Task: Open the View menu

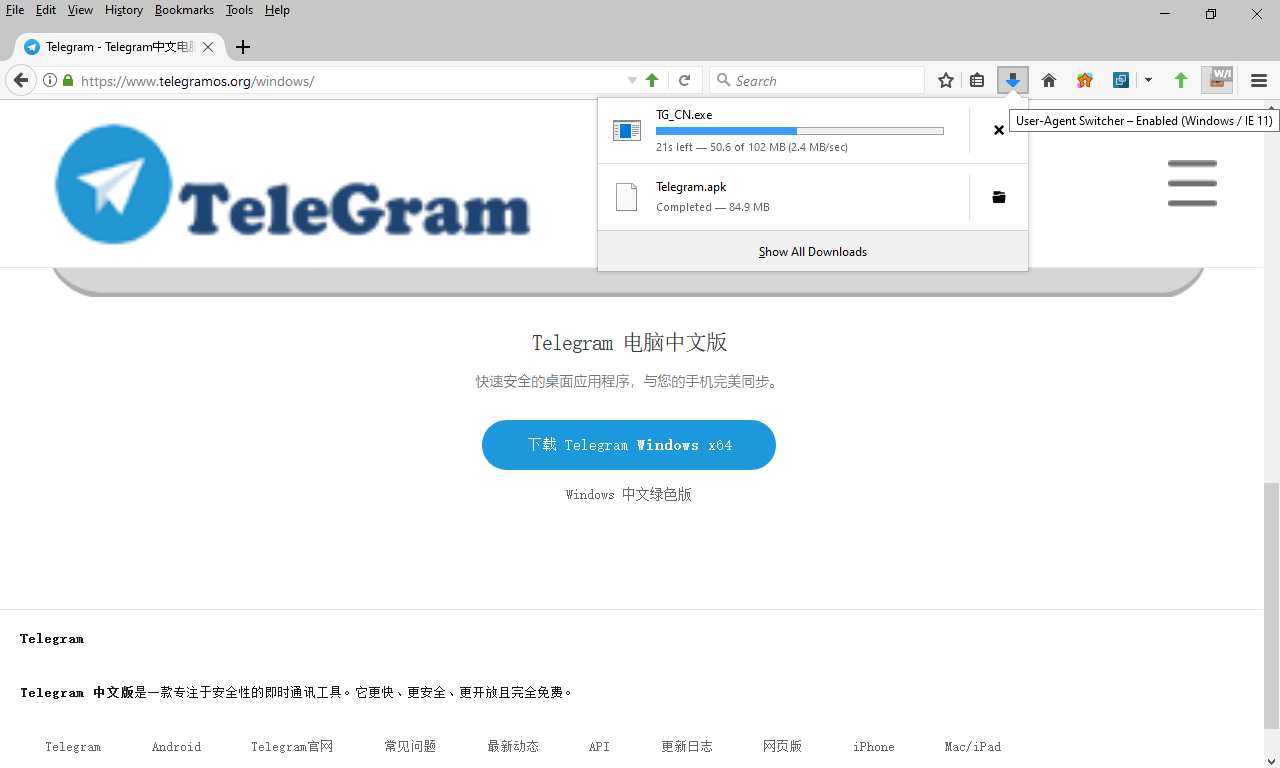Action: tap(80, 10)
